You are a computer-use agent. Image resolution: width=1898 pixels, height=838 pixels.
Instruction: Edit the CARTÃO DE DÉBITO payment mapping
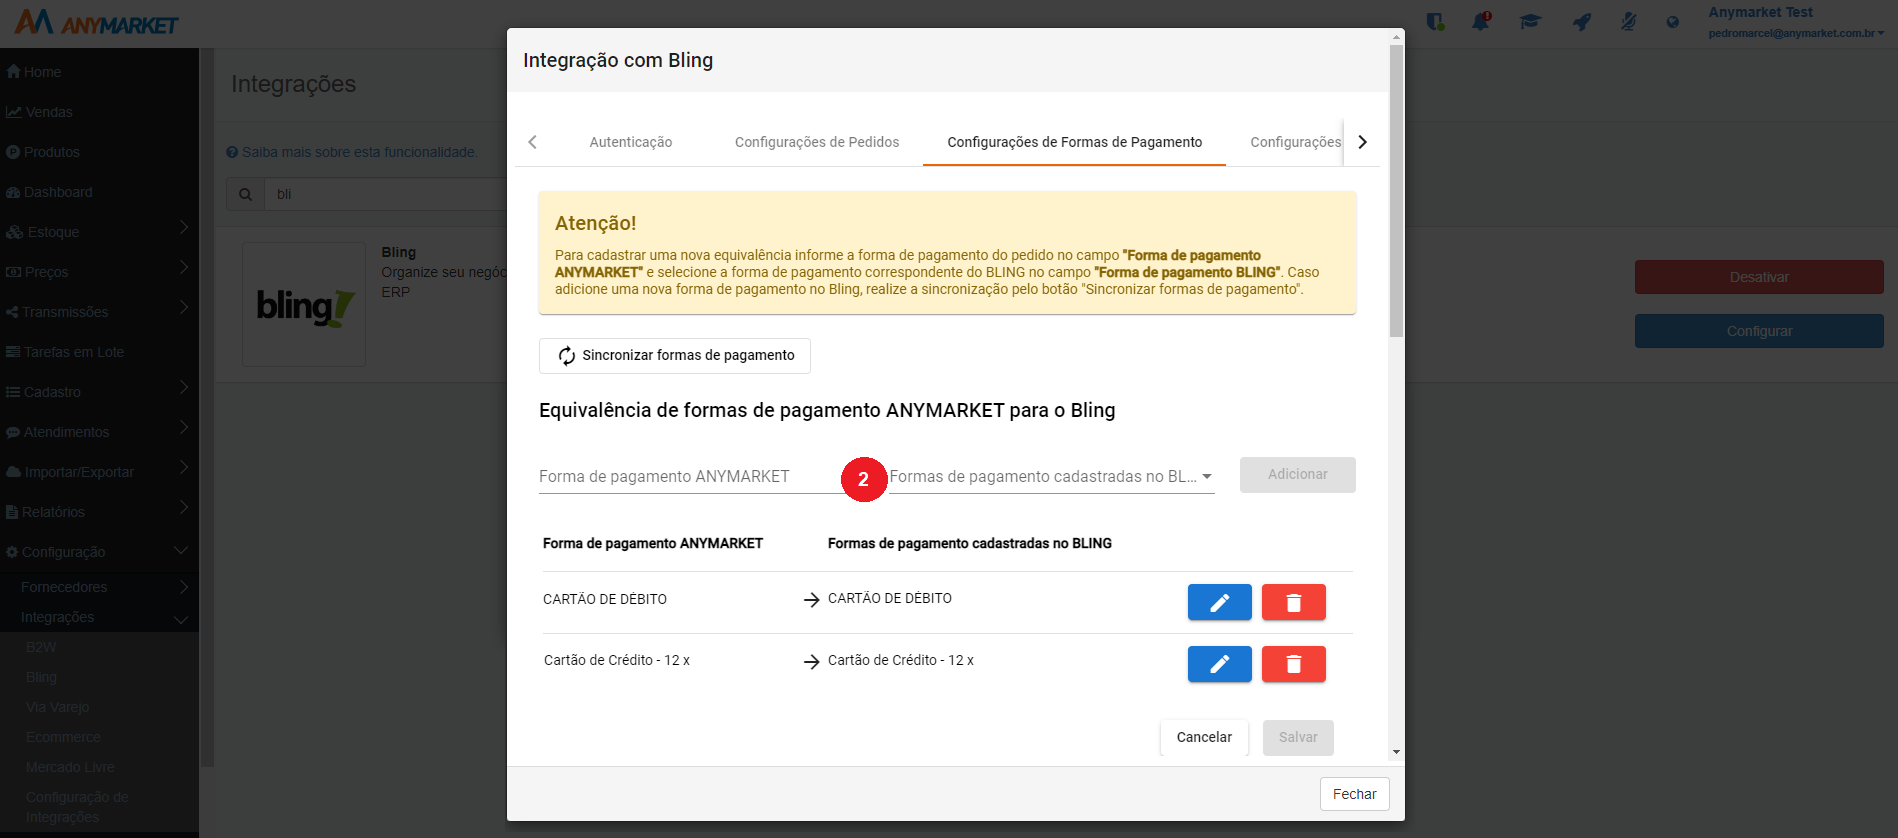tap(1219, 602)
